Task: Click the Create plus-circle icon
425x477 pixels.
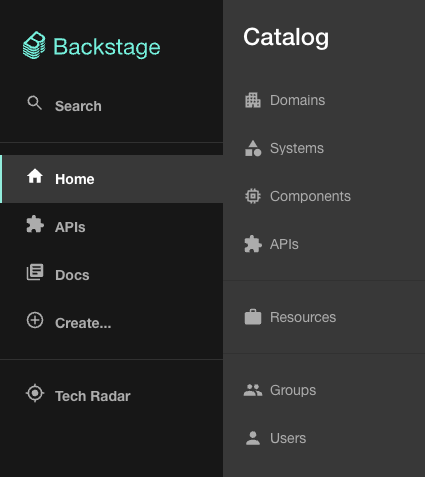Action: 35,320
